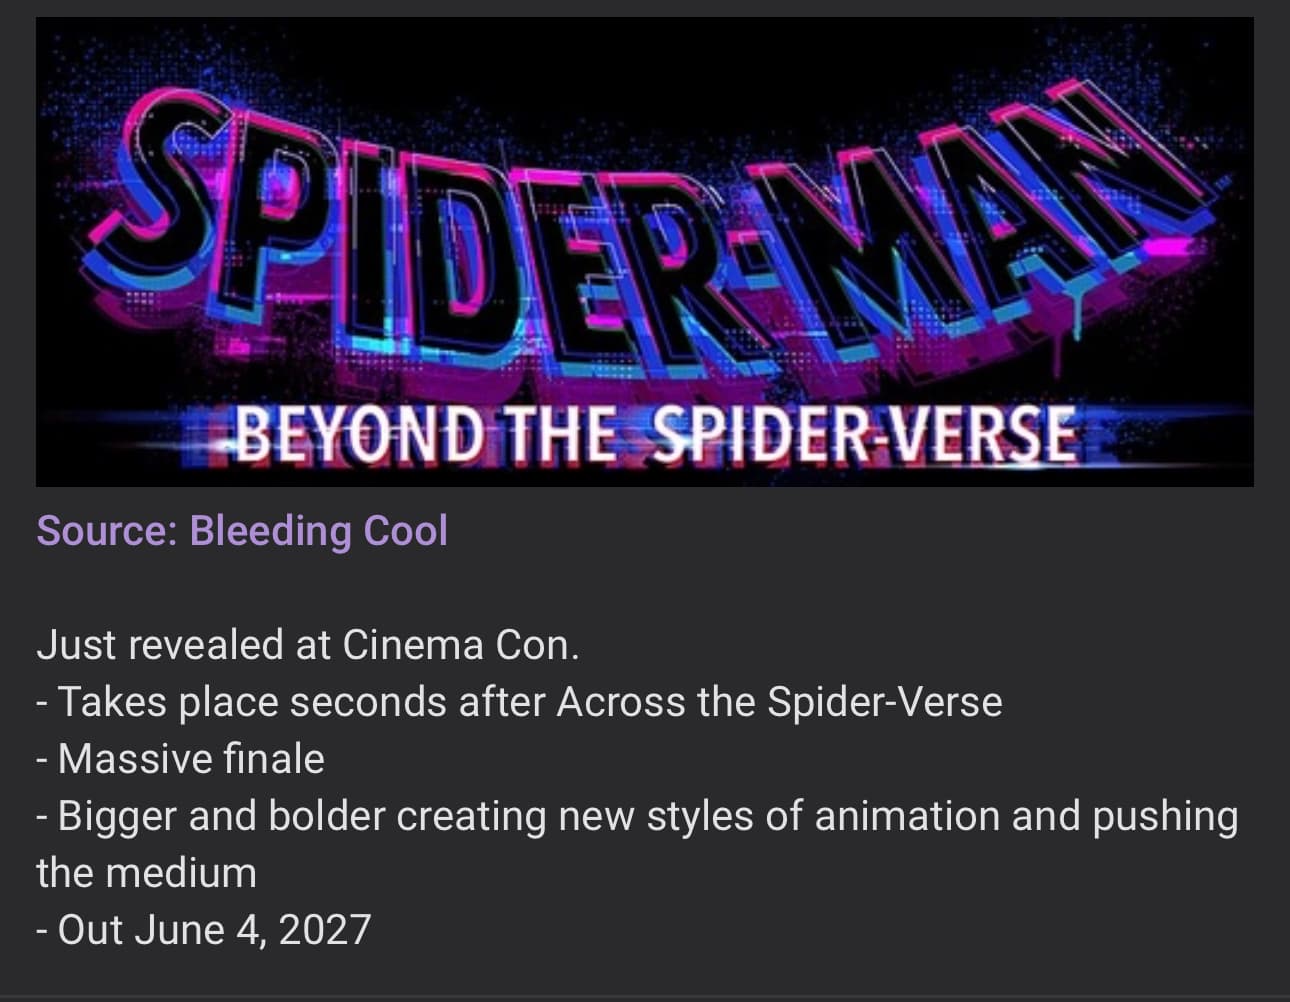Select the 'Just revealed at Cinema Con.' line
Viewport: 1290px width, 1002px height.
point(308,645)
